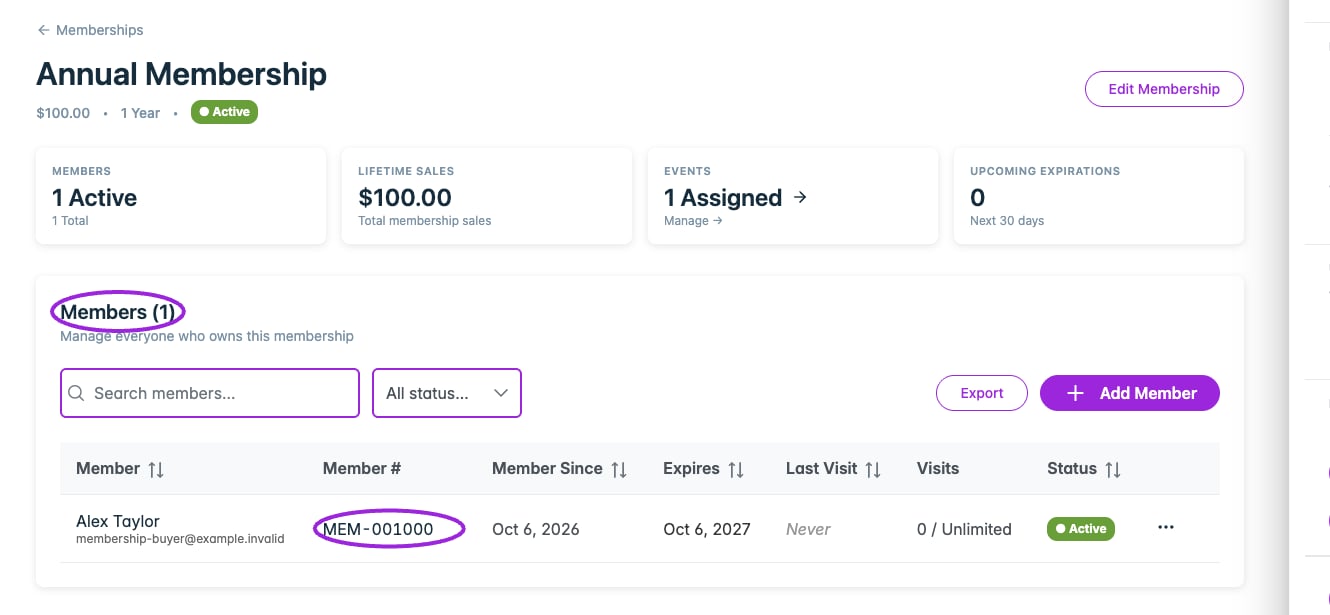Sort by Member Since arrows

[x=619, y=469]
